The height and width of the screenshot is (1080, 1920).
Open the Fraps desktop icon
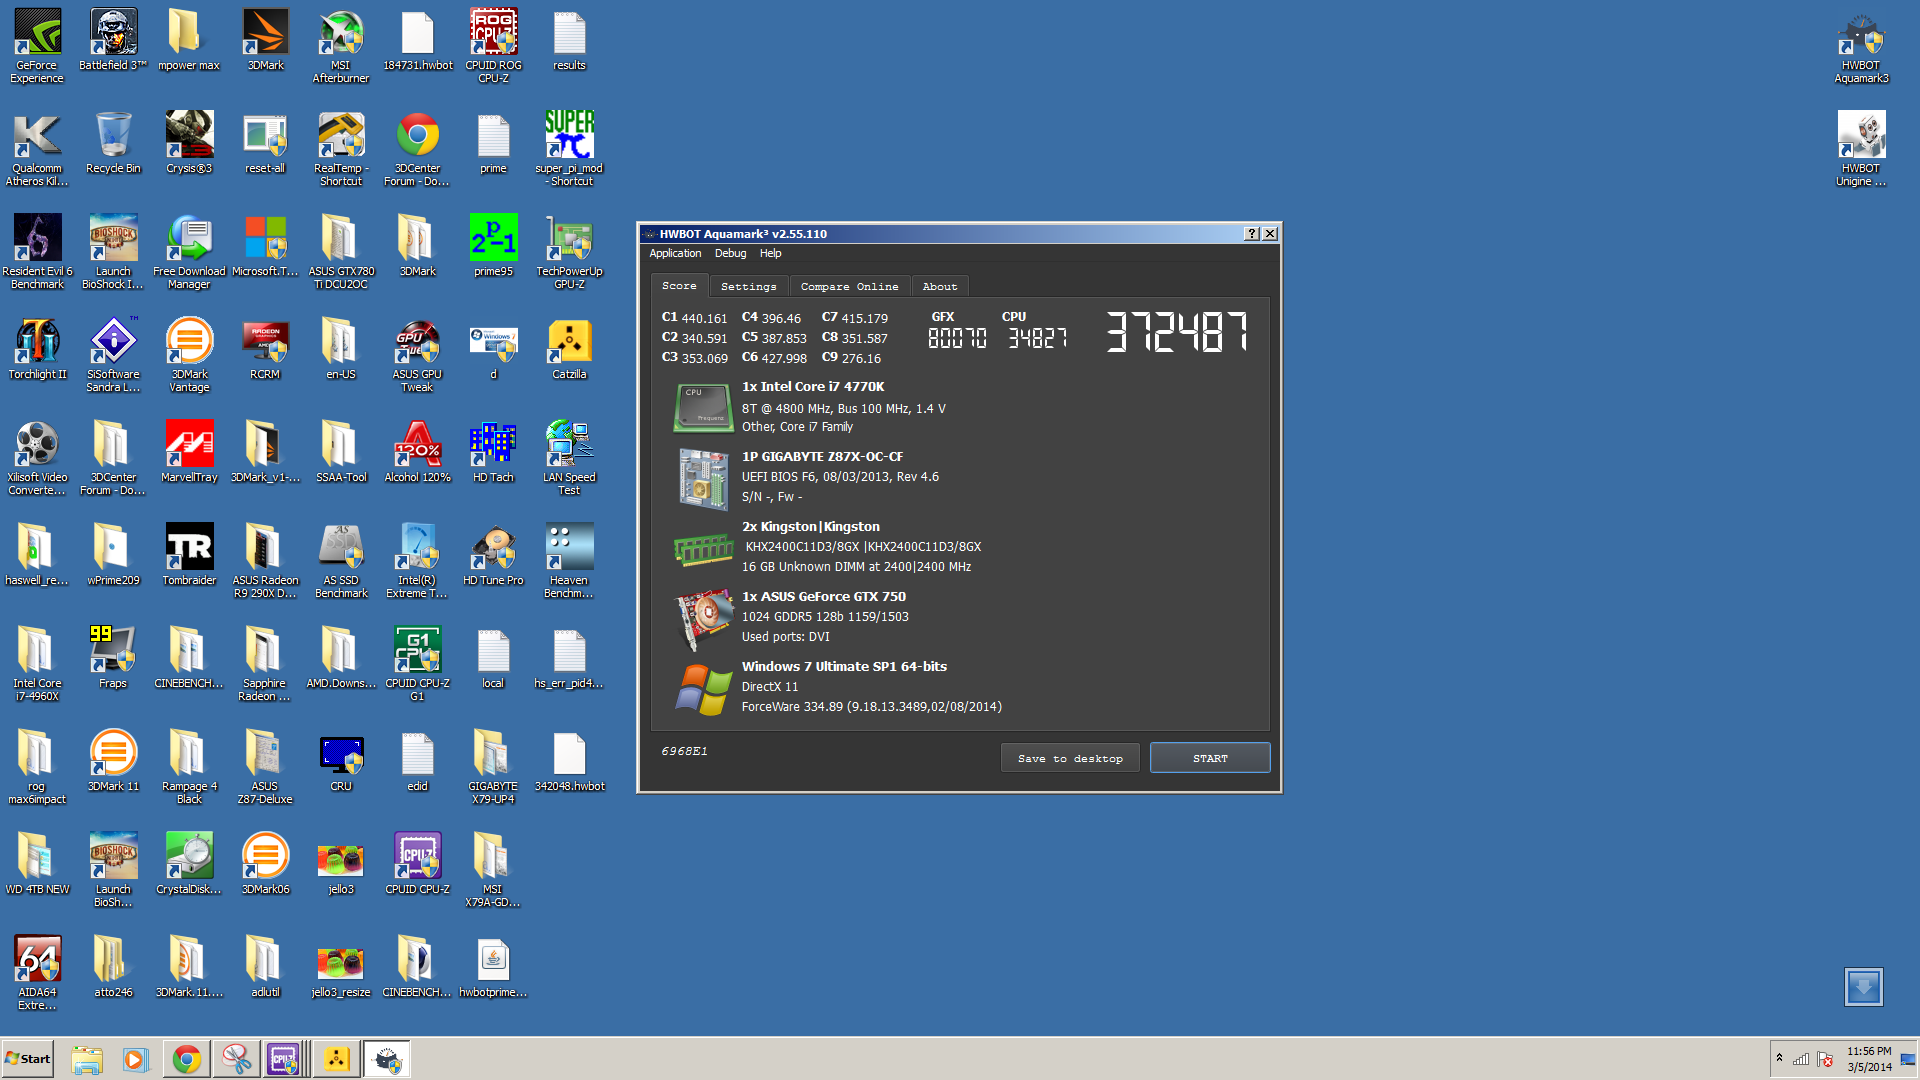pos(113,657)
